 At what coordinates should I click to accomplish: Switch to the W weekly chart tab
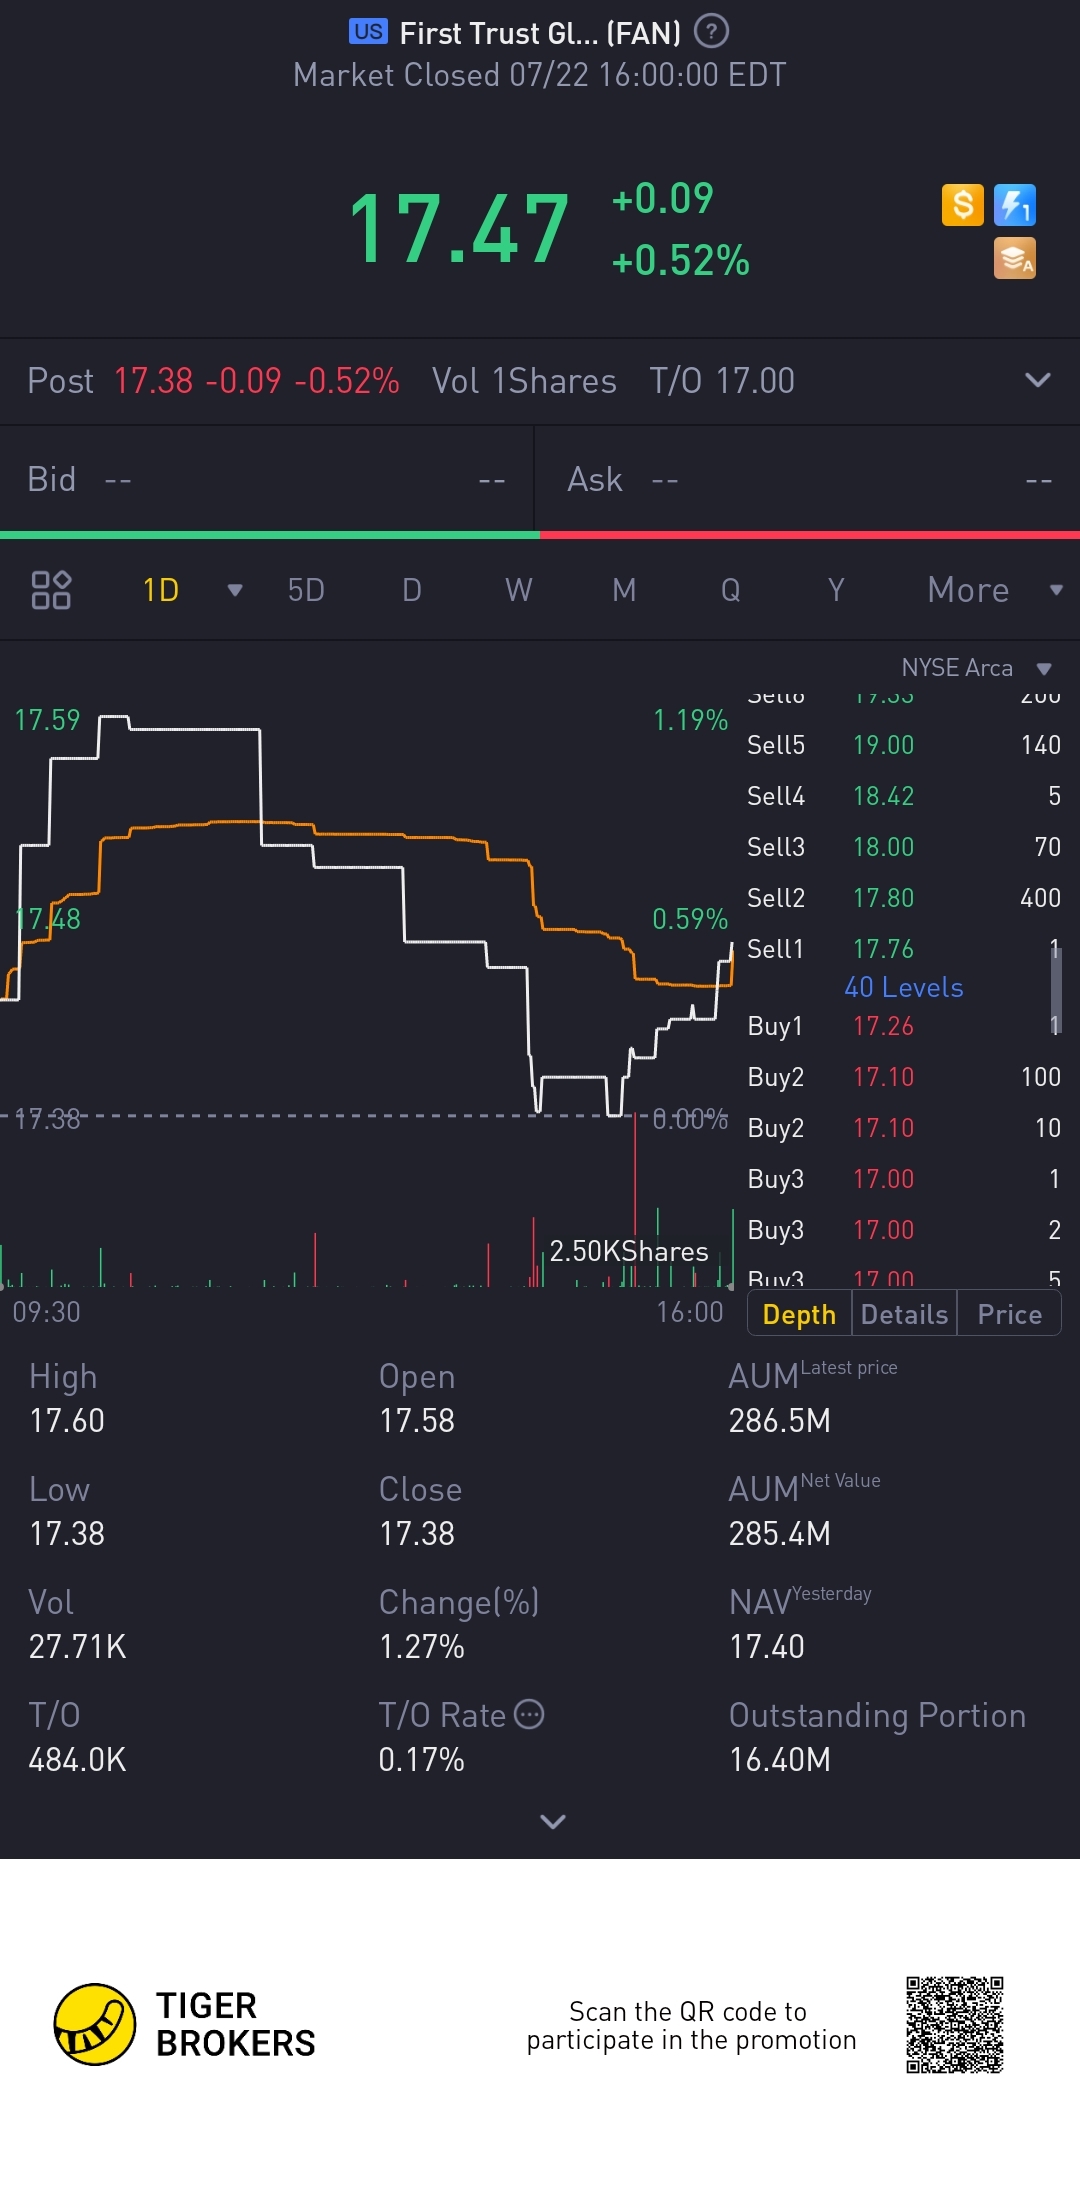(x=518, y=590)
